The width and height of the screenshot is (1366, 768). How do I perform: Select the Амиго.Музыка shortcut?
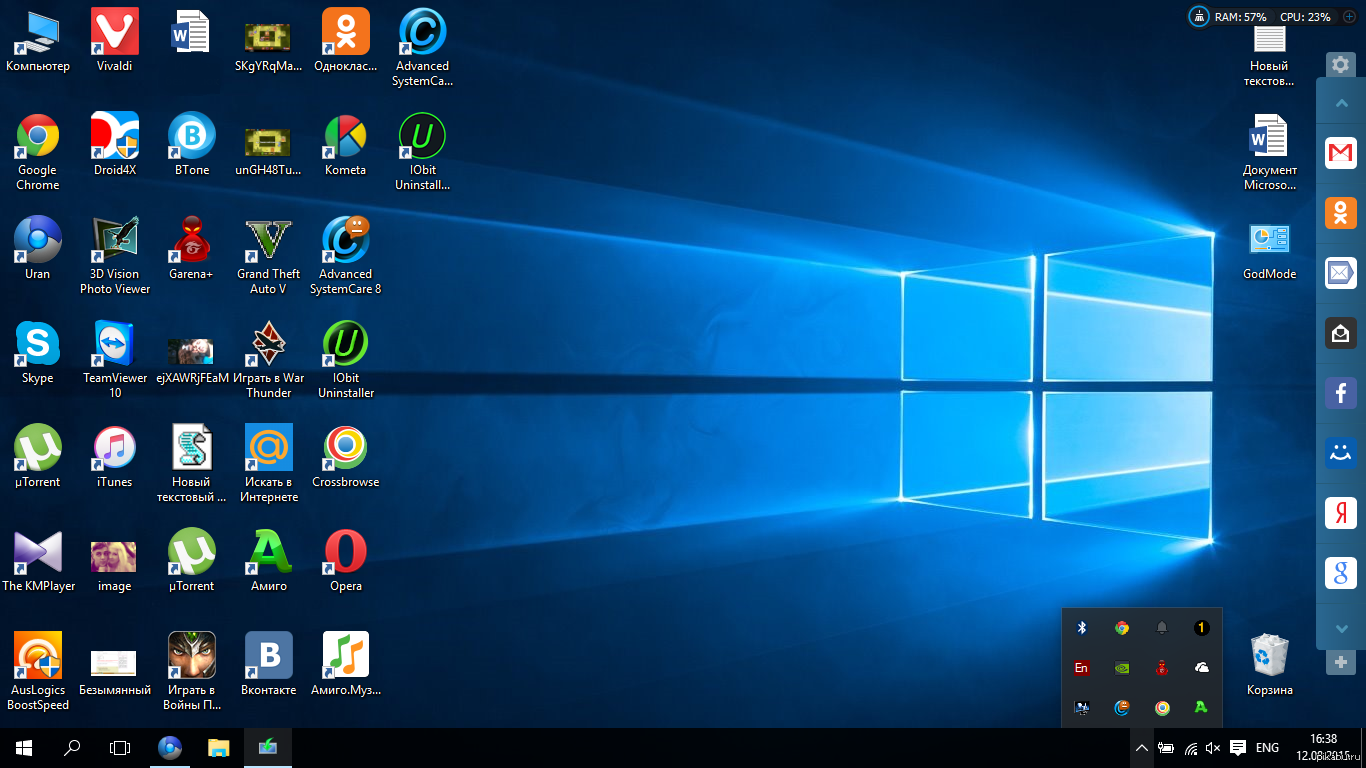346,665
